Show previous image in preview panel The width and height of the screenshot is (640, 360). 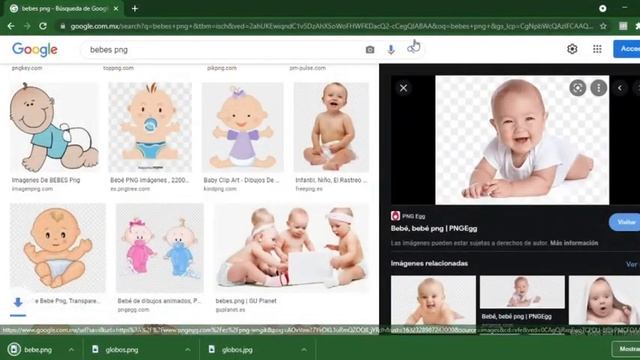(x=620, y=88)
